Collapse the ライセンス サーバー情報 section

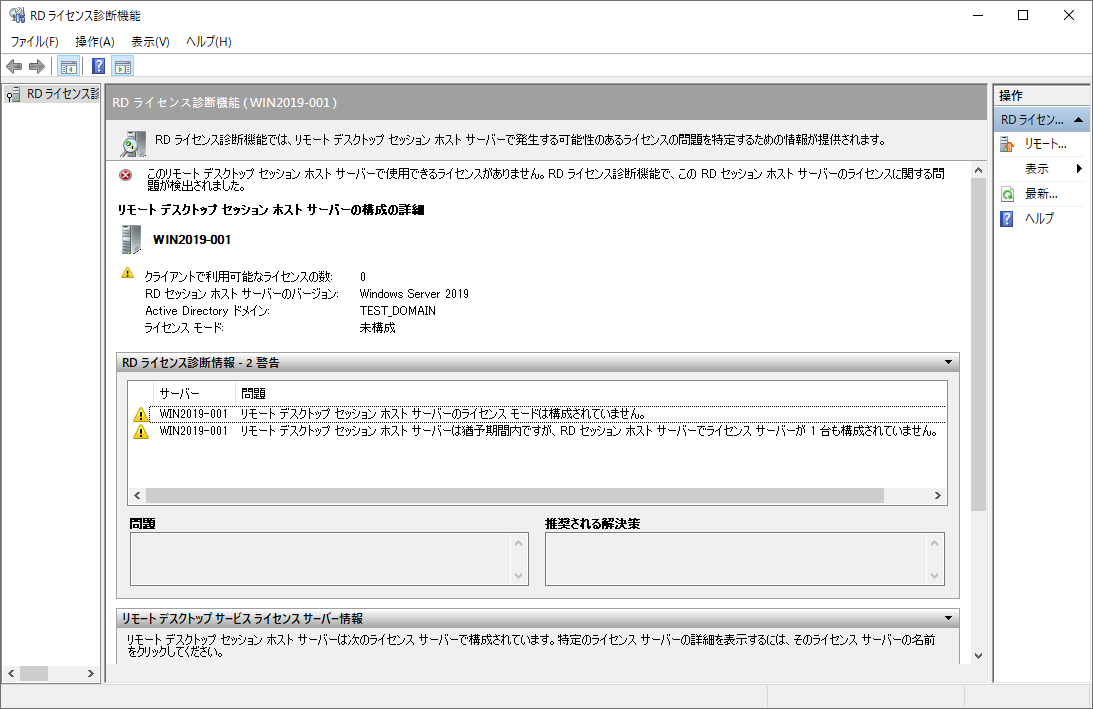[948, 618]
